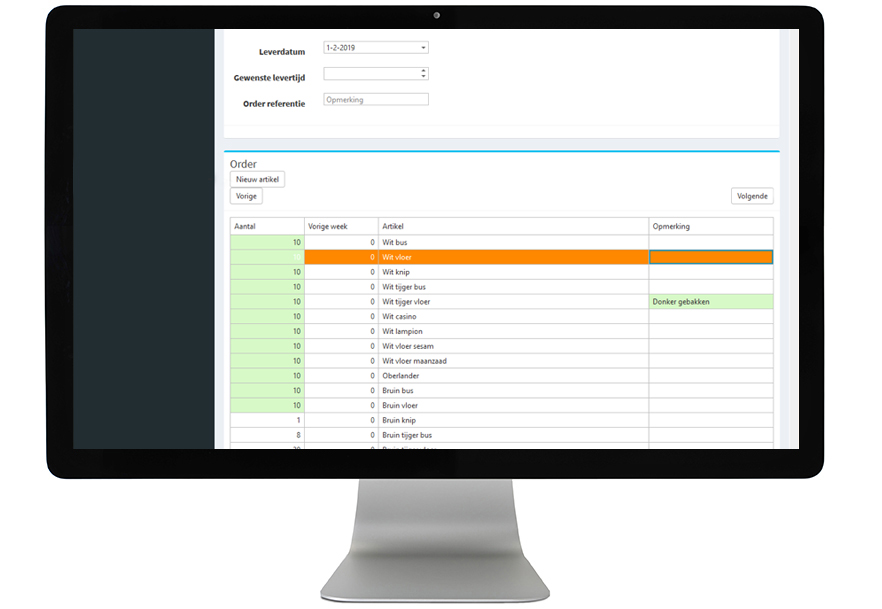Edit the Aantal value 8 for Bruin tijger bus
882x609 pixels.
pyautogui.click(x=267, y=435)
